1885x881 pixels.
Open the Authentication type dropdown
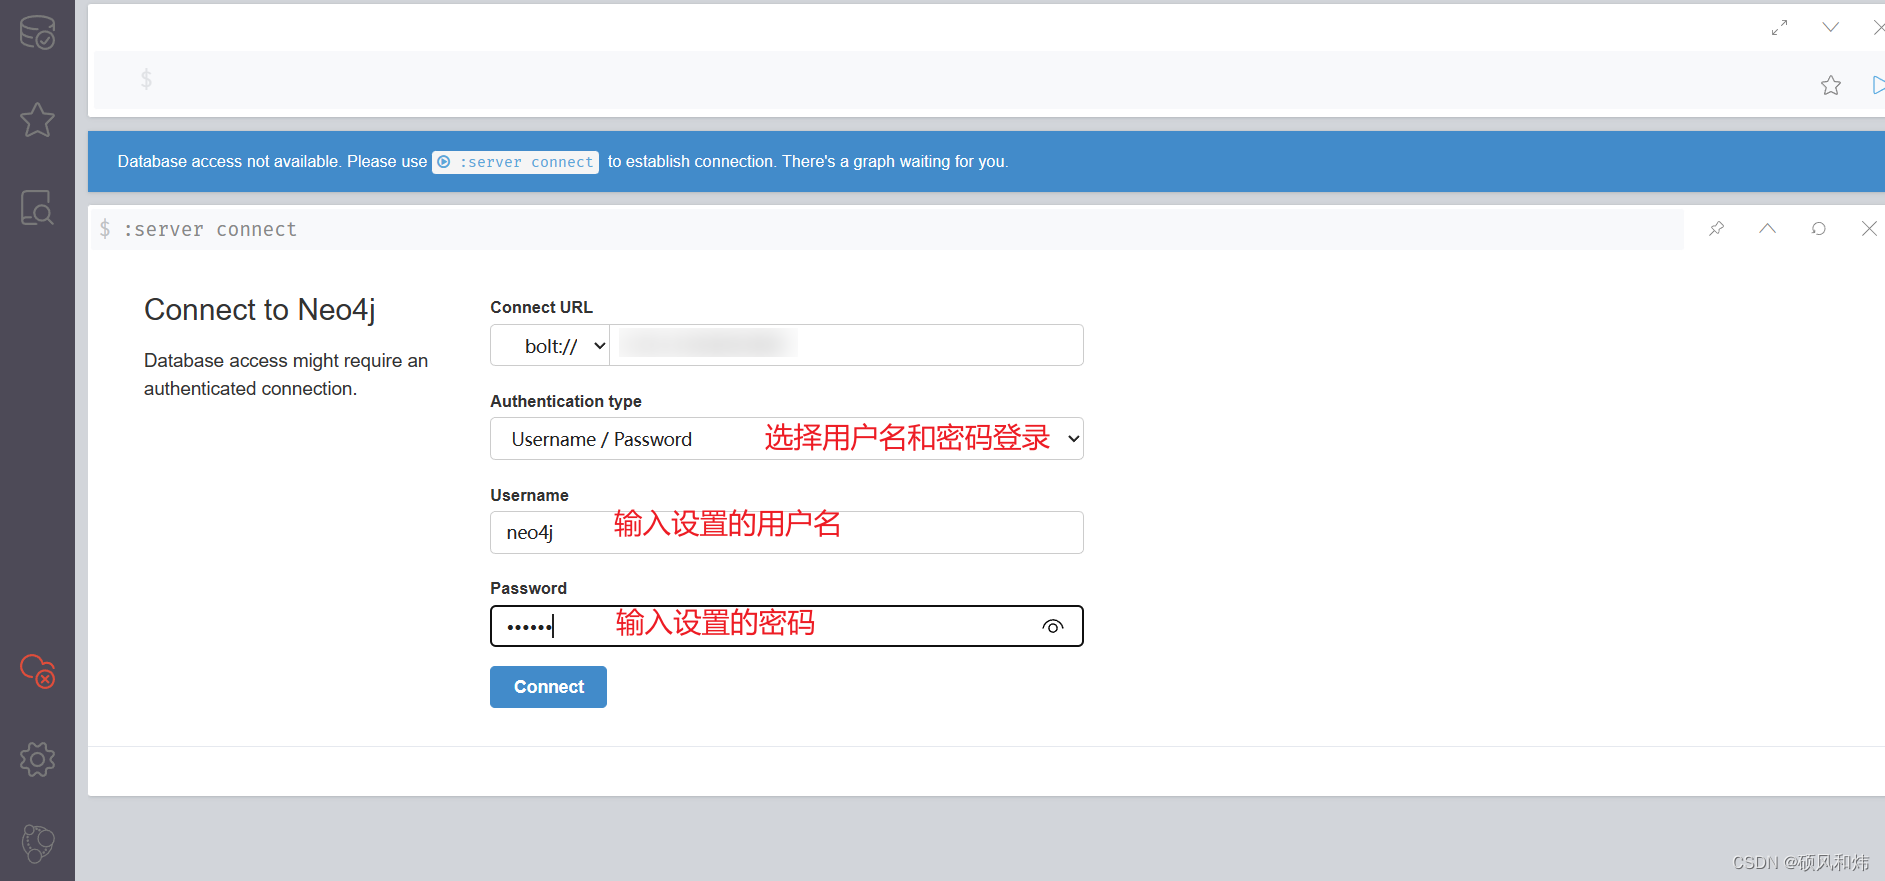(787, 439)
